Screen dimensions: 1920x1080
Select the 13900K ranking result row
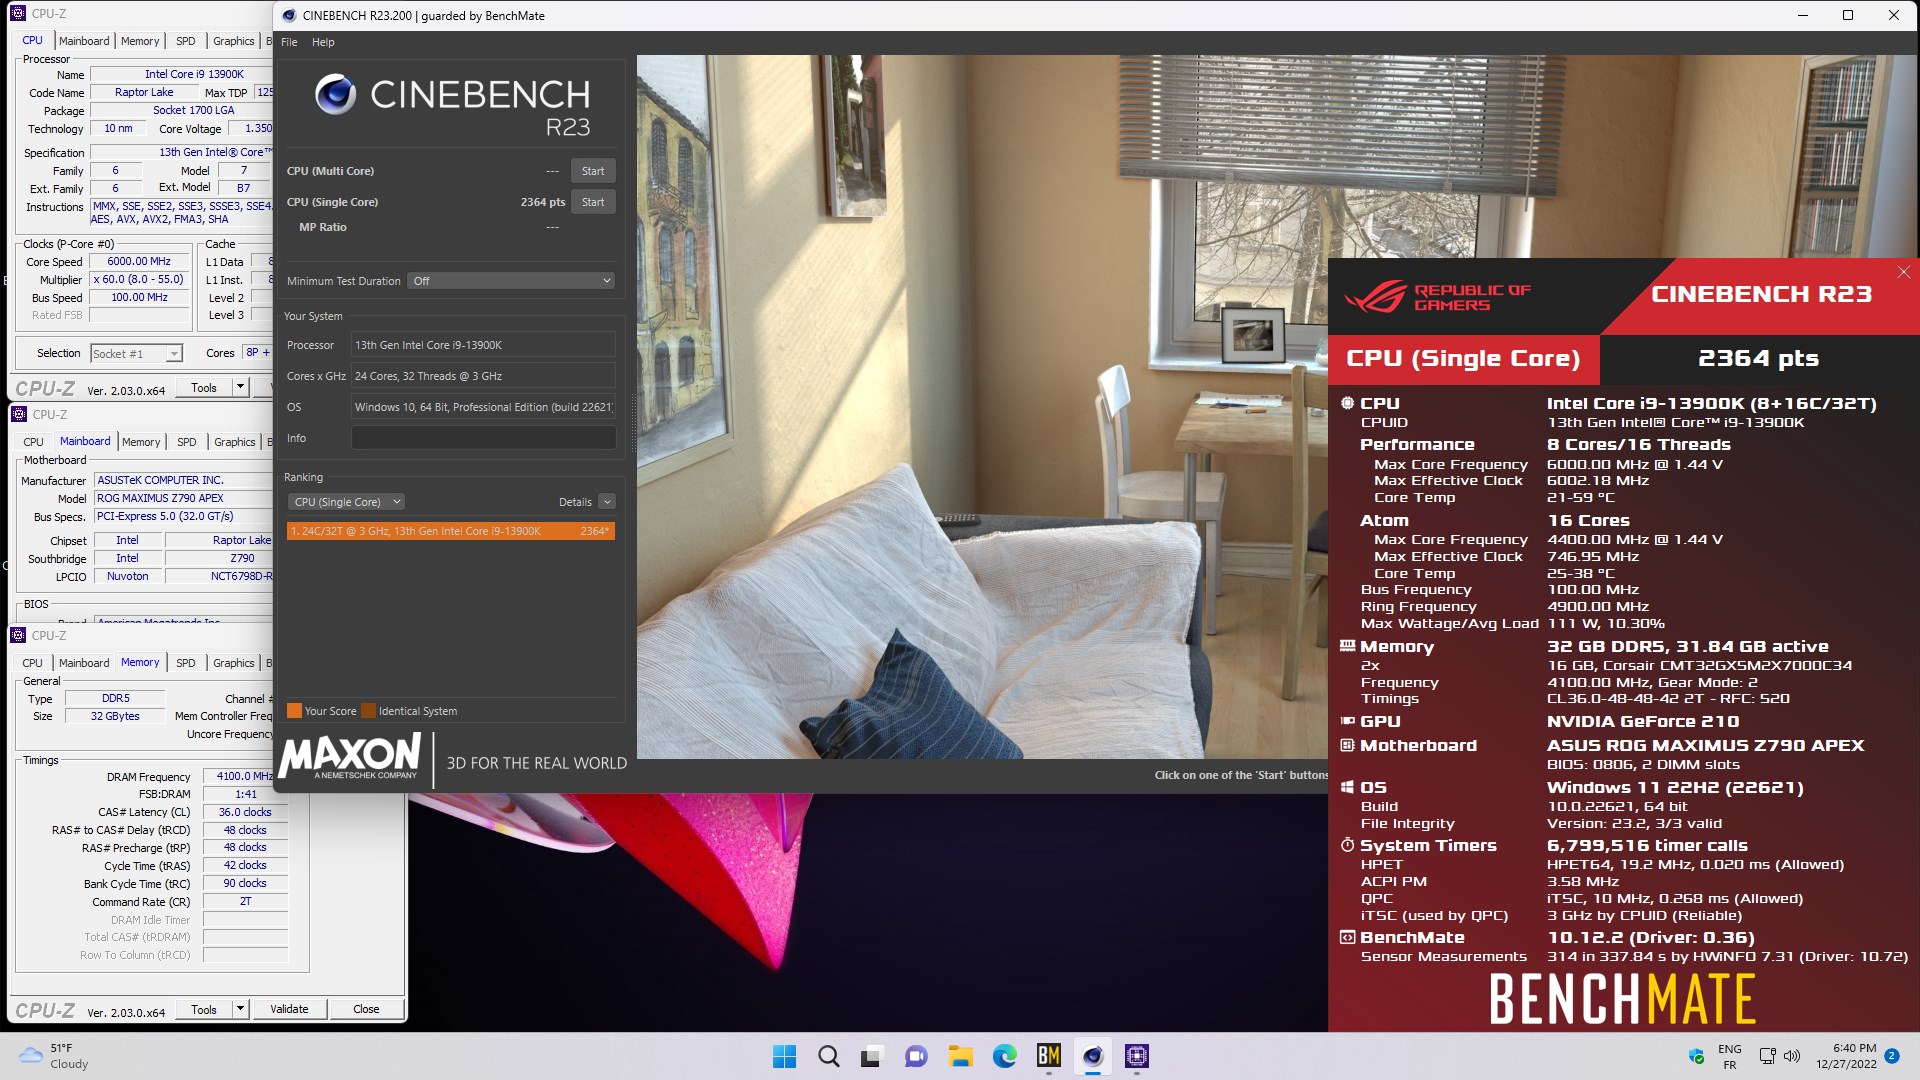(451, 531)
